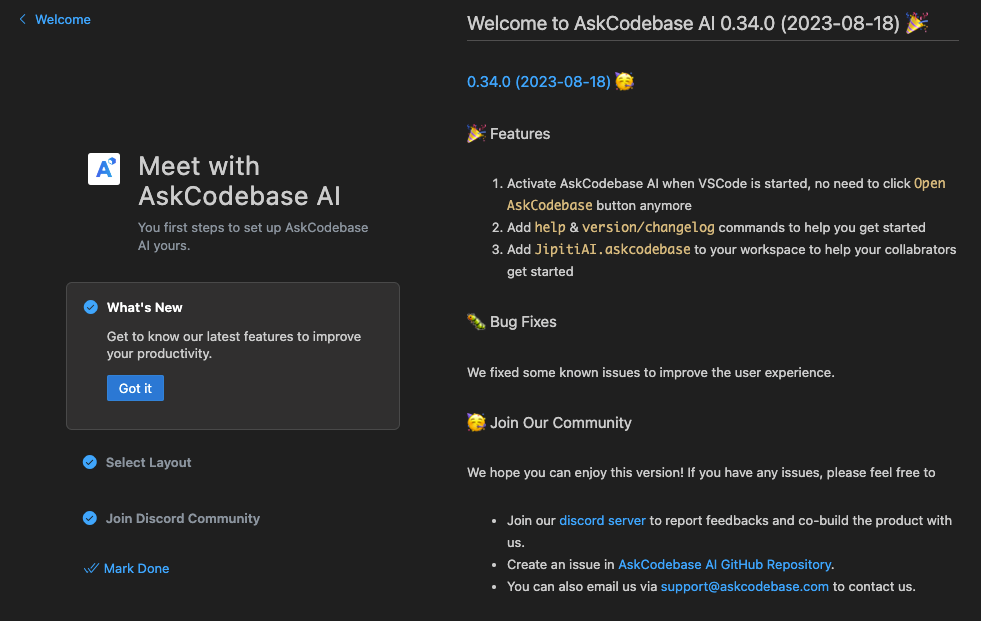981x621 pixels.
Task: Click the version/changelog code text
Action: [x=648, y=228]
